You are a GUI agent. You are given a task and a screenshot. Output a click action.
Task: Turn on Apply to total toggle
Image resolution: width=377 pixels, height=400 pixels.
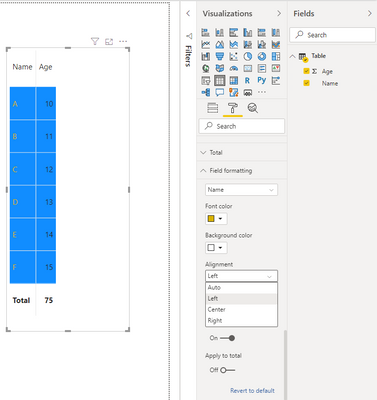(227, 370)
